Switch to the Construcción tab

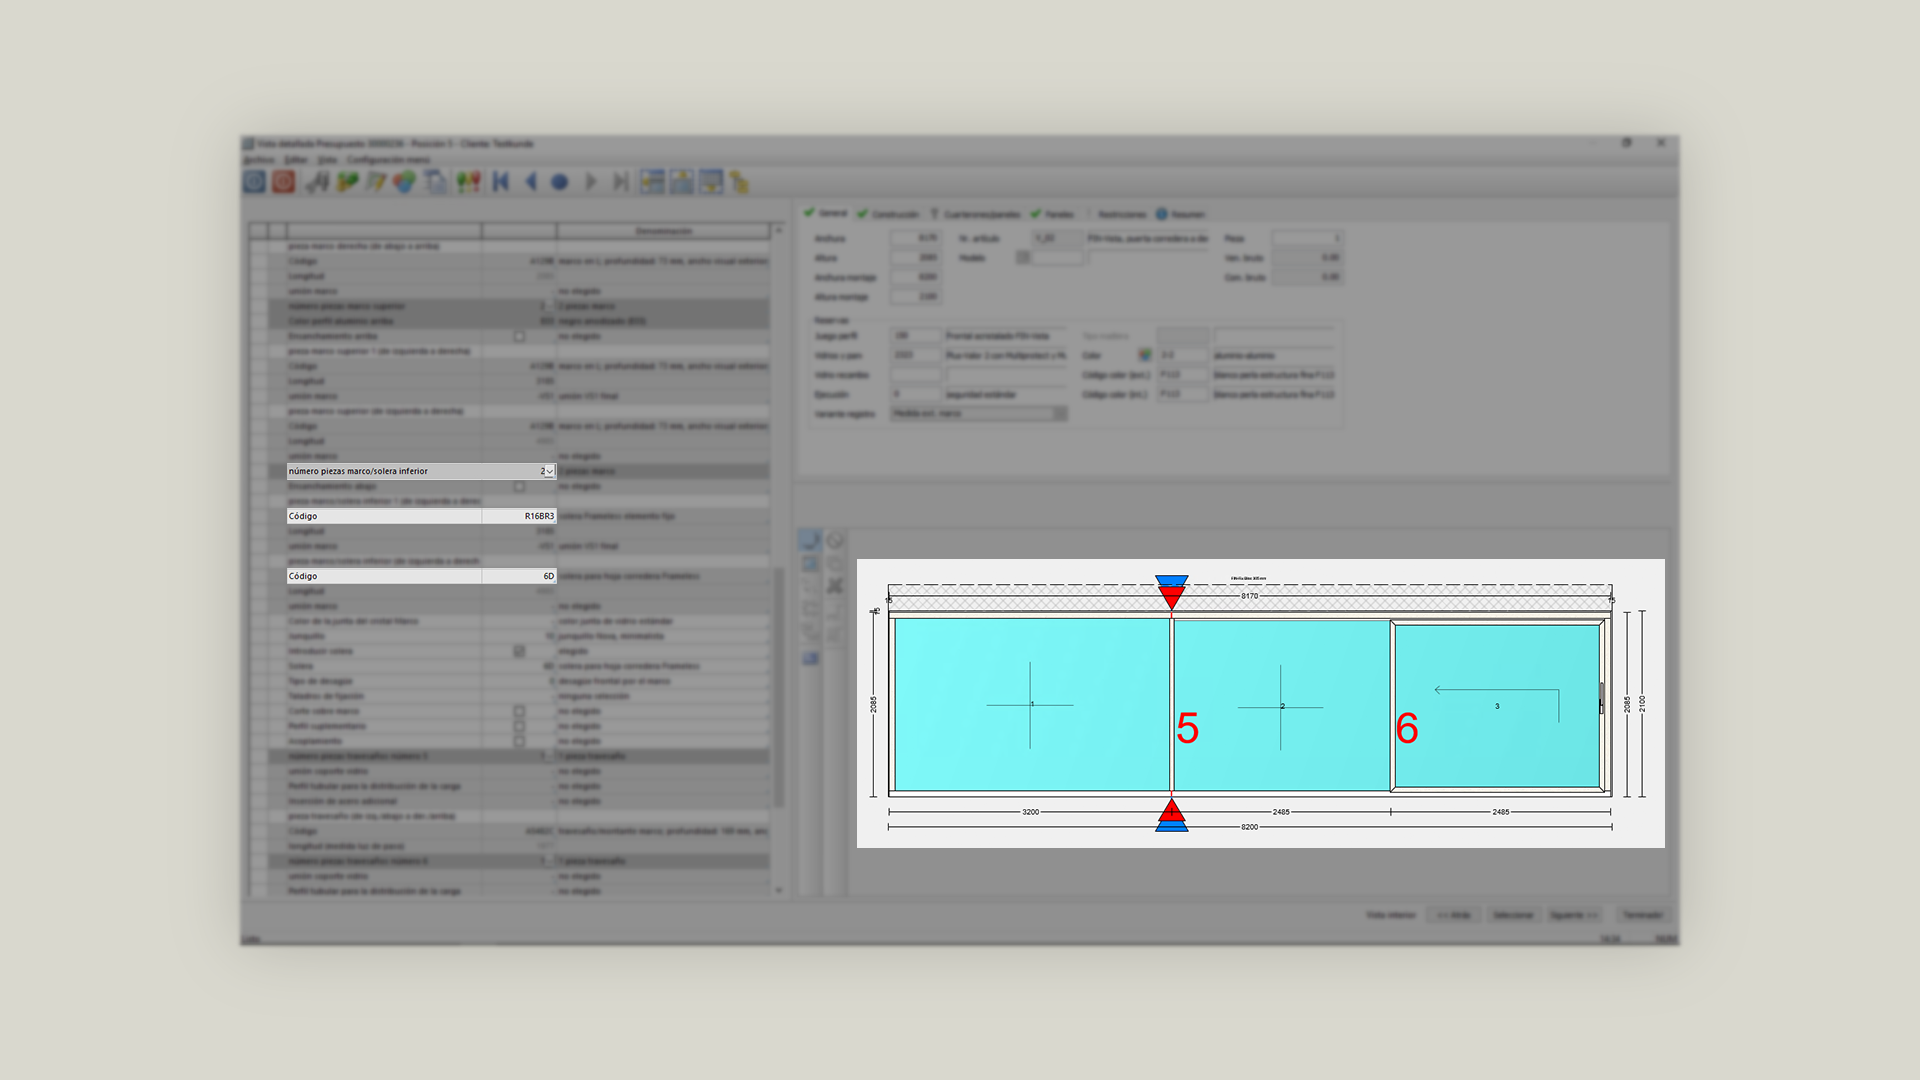888,214
